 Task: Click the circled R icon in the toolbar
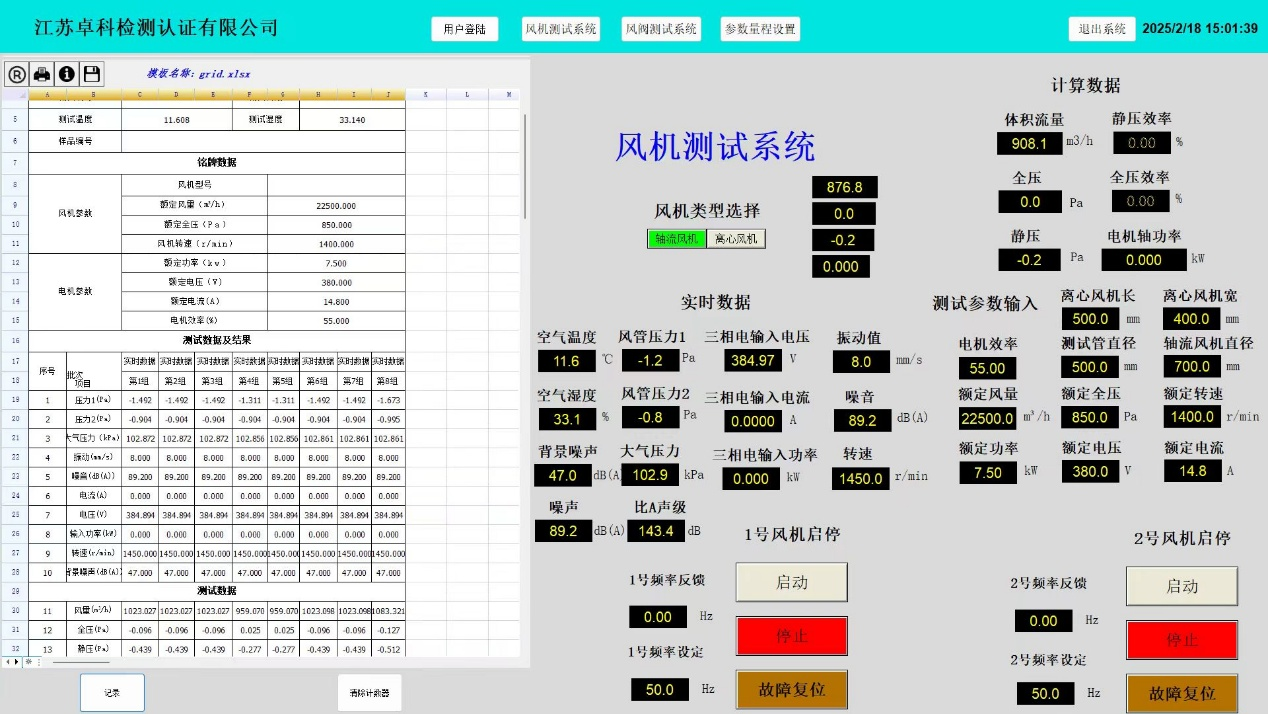click(x=18, y=73)
